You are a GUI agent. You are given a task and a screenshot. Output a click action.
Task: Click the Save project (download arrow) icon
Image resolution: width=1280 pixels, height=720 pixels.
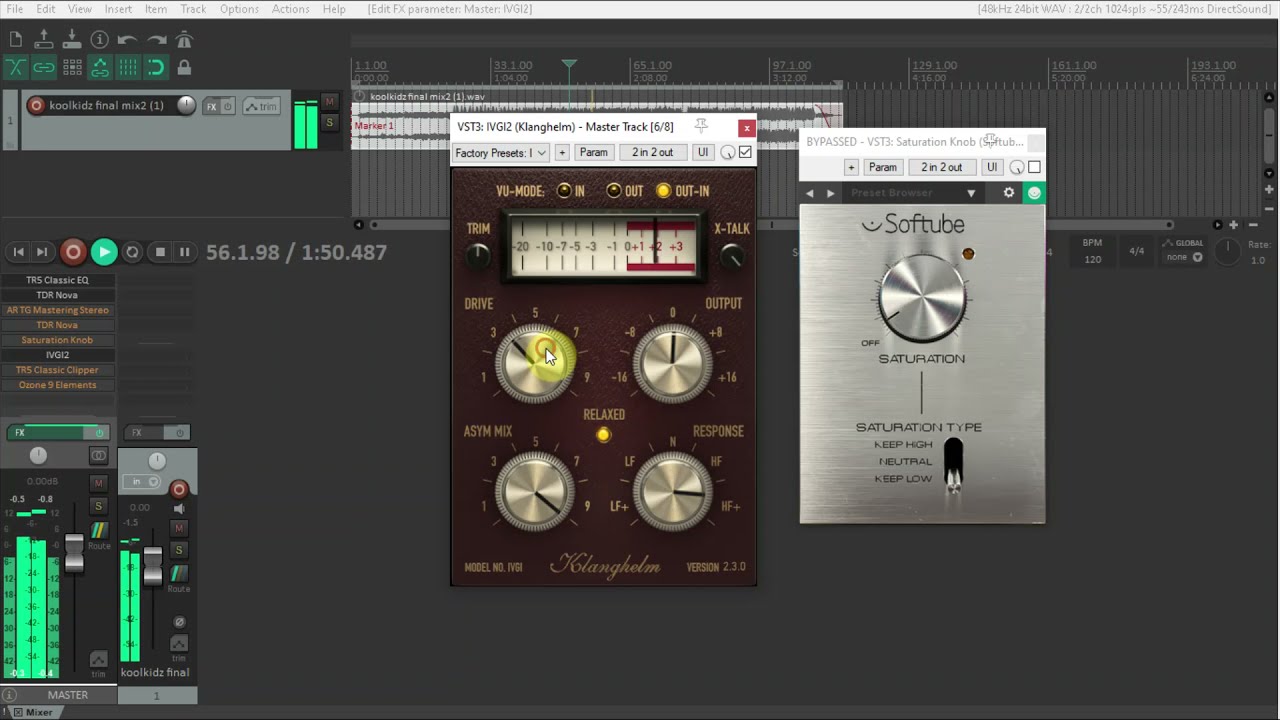tap(72, 40)
